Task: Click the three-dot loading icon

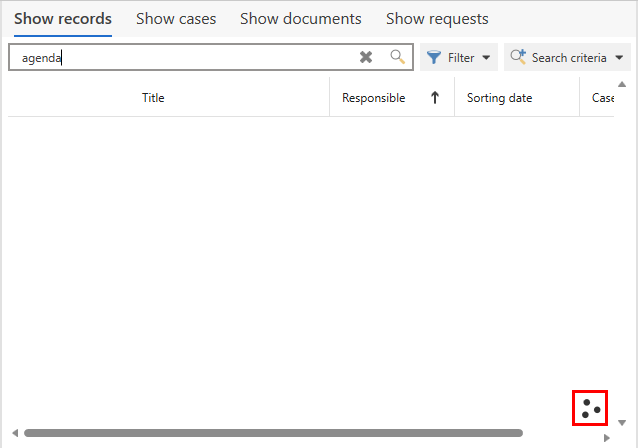Action: point(591,407)
